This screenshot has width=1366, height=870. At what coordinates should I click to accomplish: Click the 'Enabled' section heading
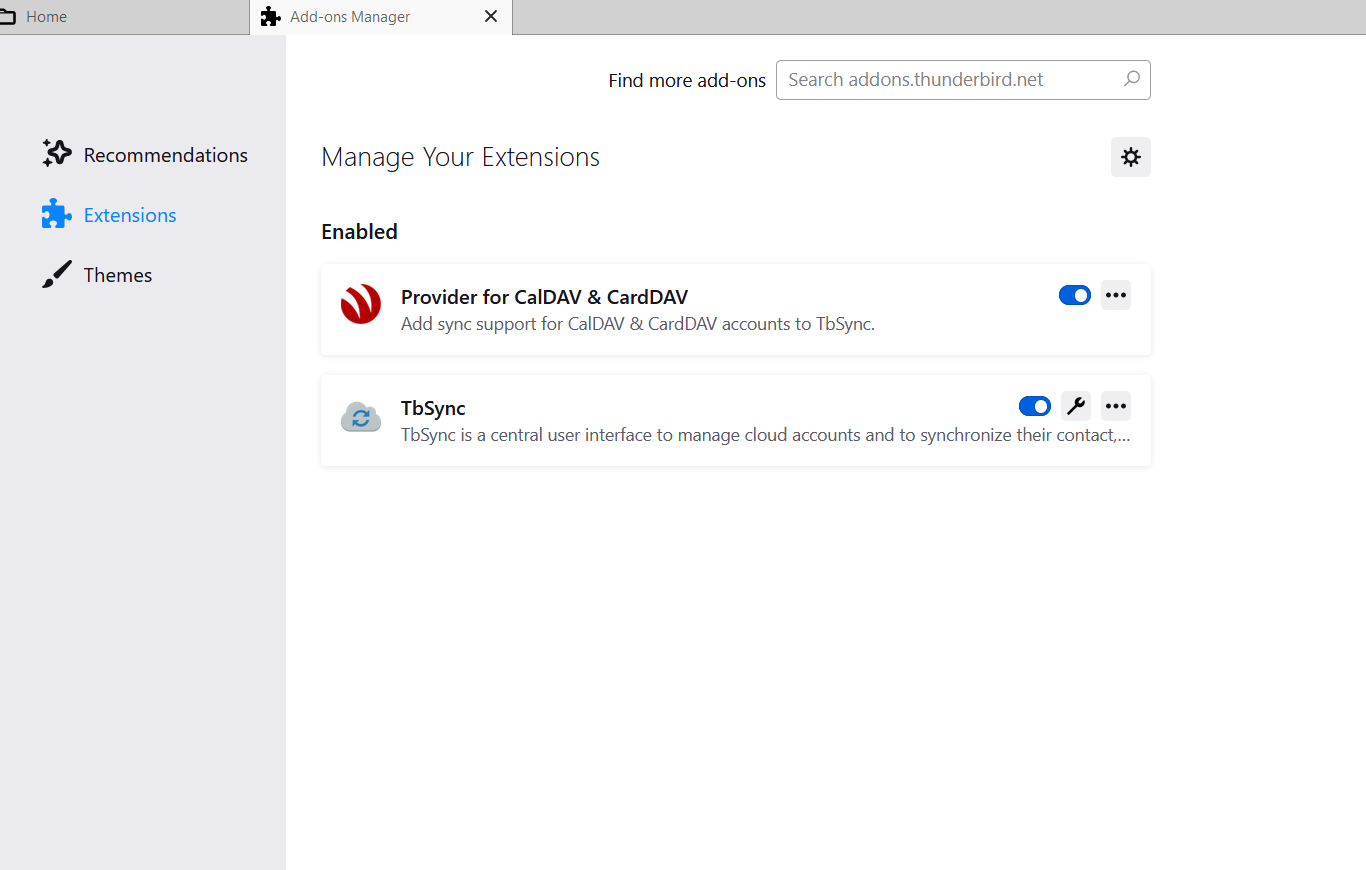(x=359, y=232)
